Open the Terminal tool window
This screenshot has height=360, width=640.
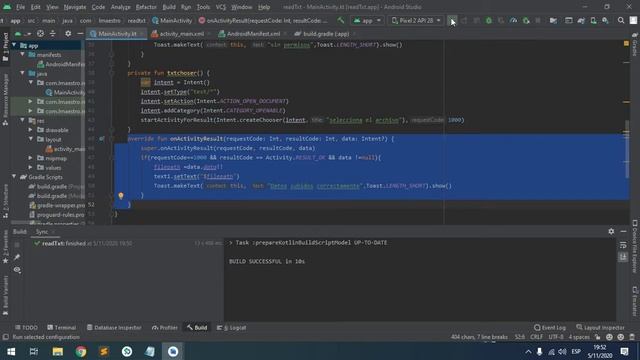point(62,327)
